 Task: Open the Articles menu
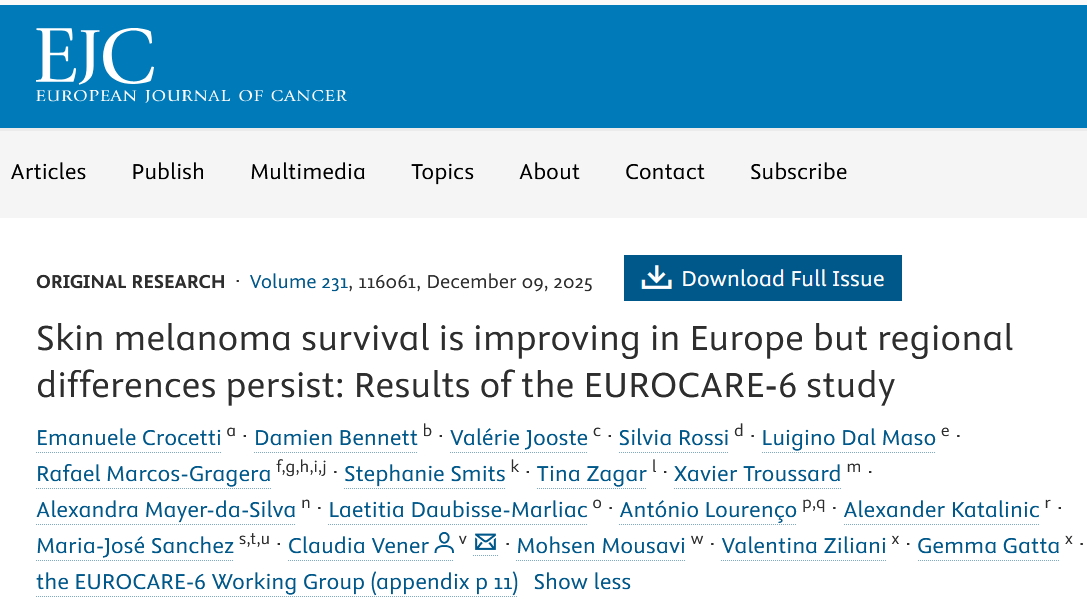click(49, 172)
